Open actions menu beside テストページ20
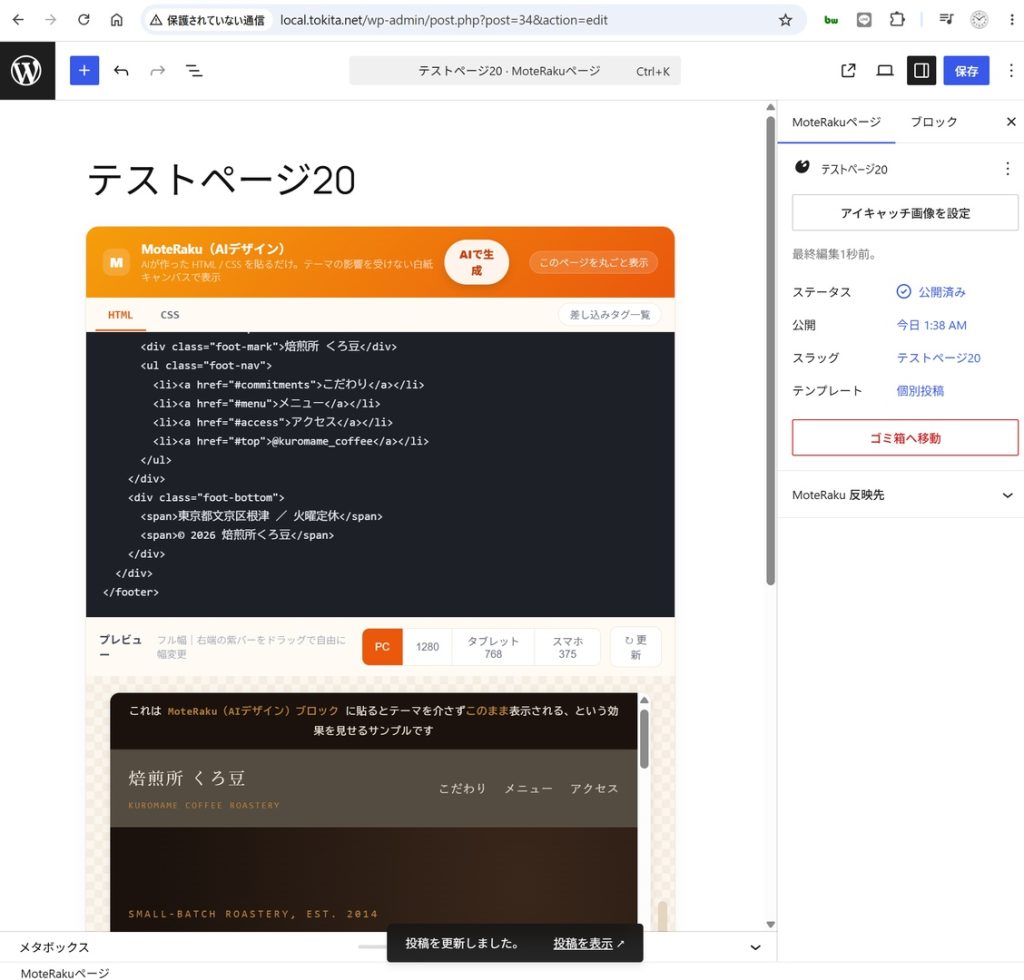Screen dimensions: 1024x980 pos(1008,169)
